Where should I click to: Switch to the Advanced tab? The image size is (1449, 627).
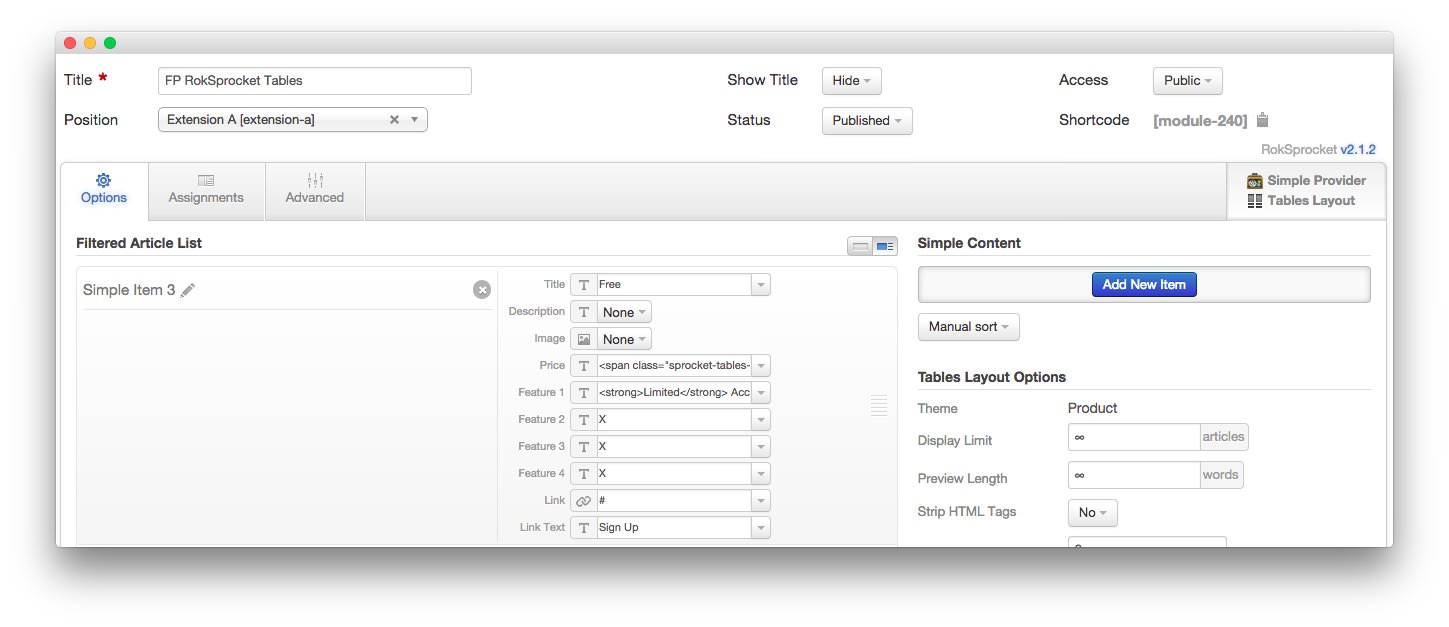coord(315,190)
